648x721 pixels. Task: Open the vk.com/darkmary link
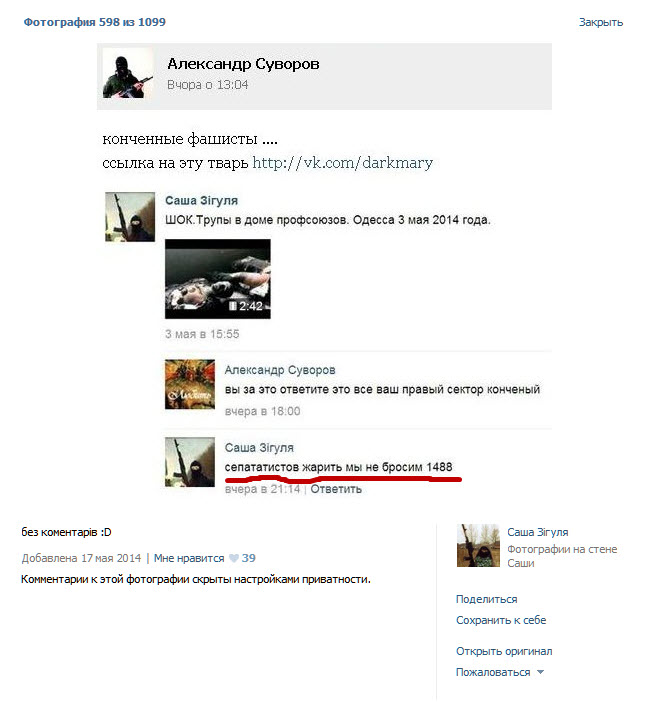[x=343, y=163]
